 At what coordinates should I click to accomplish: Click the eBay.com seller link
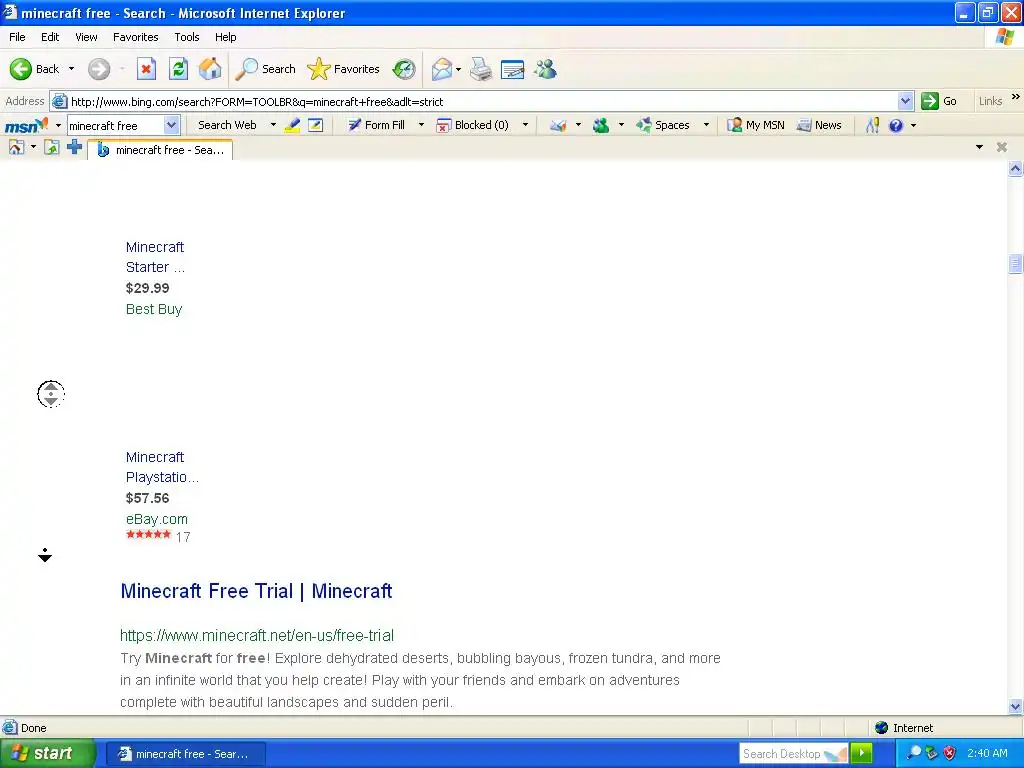click(x=157, y=519)
